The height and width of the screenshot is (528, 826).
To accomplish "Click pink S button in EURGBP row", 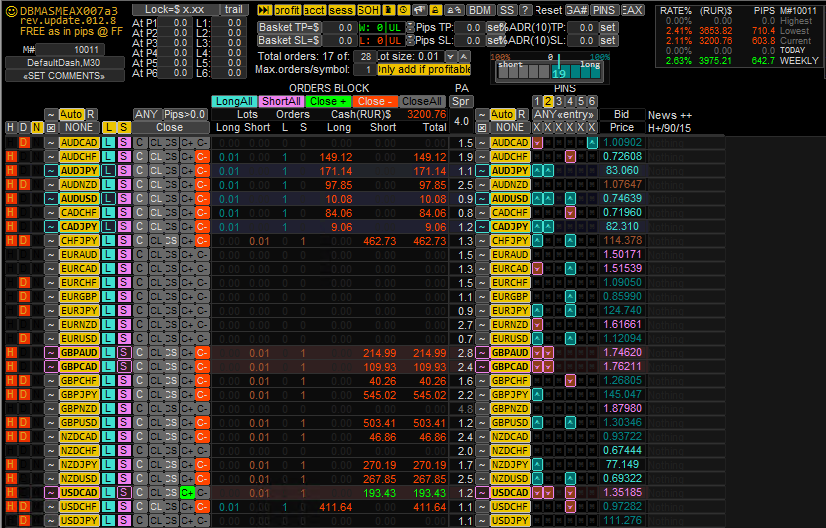I will pyautogui.click(x=123, y=297).
